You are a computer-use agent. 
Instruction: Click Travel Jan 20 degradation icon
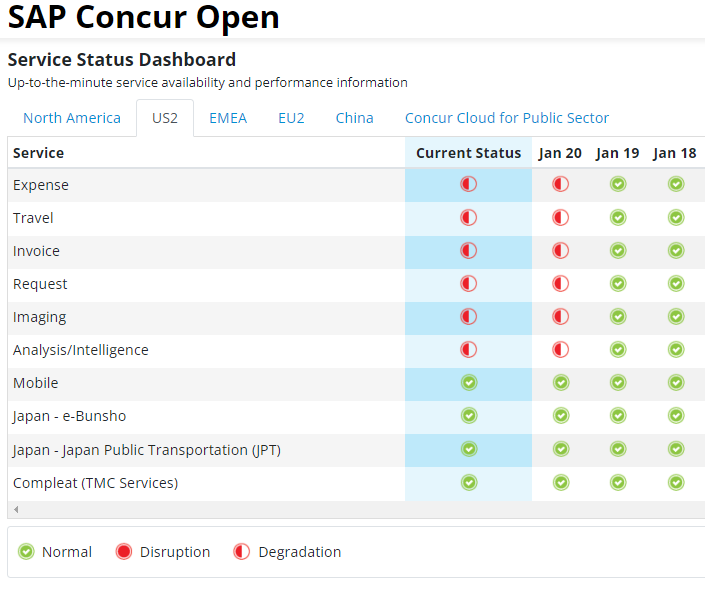(561, 218)
